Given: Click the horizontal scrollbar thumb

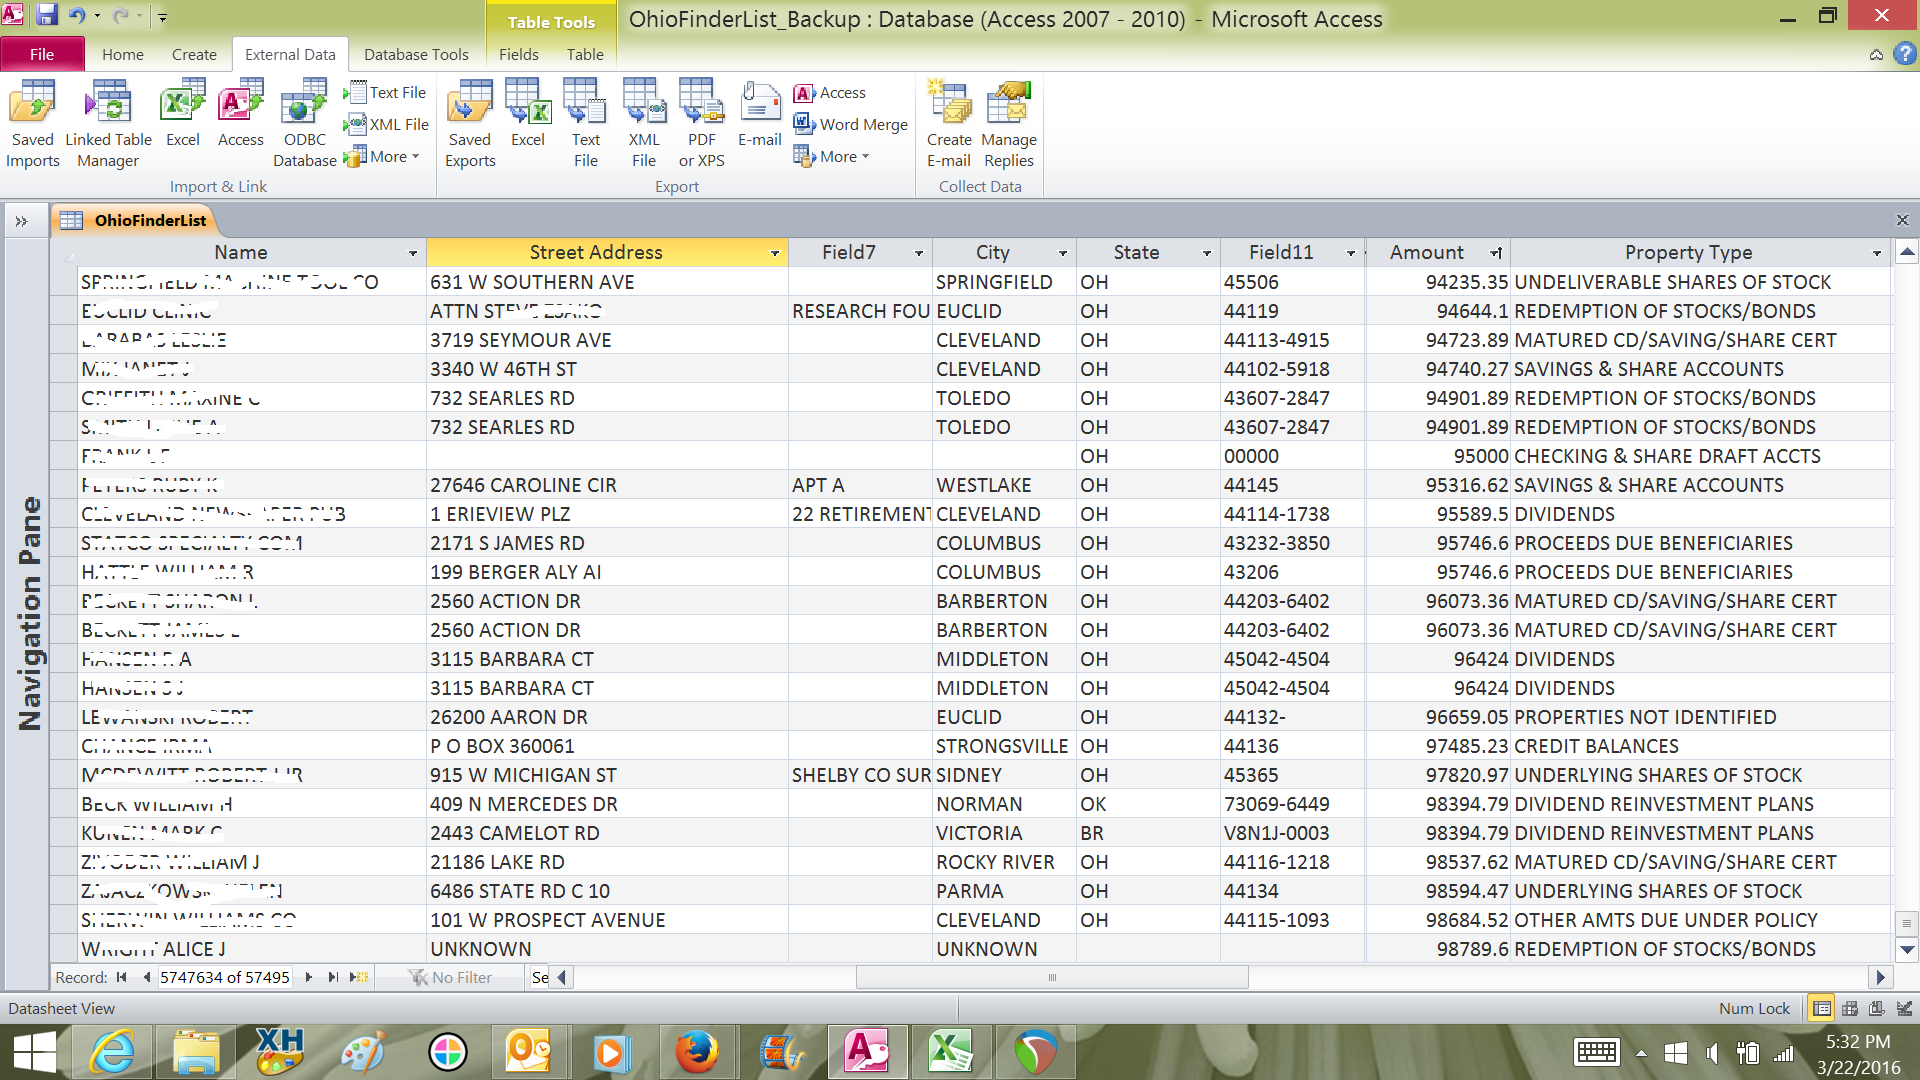Looking at the screenshot, I should 1052,977.
